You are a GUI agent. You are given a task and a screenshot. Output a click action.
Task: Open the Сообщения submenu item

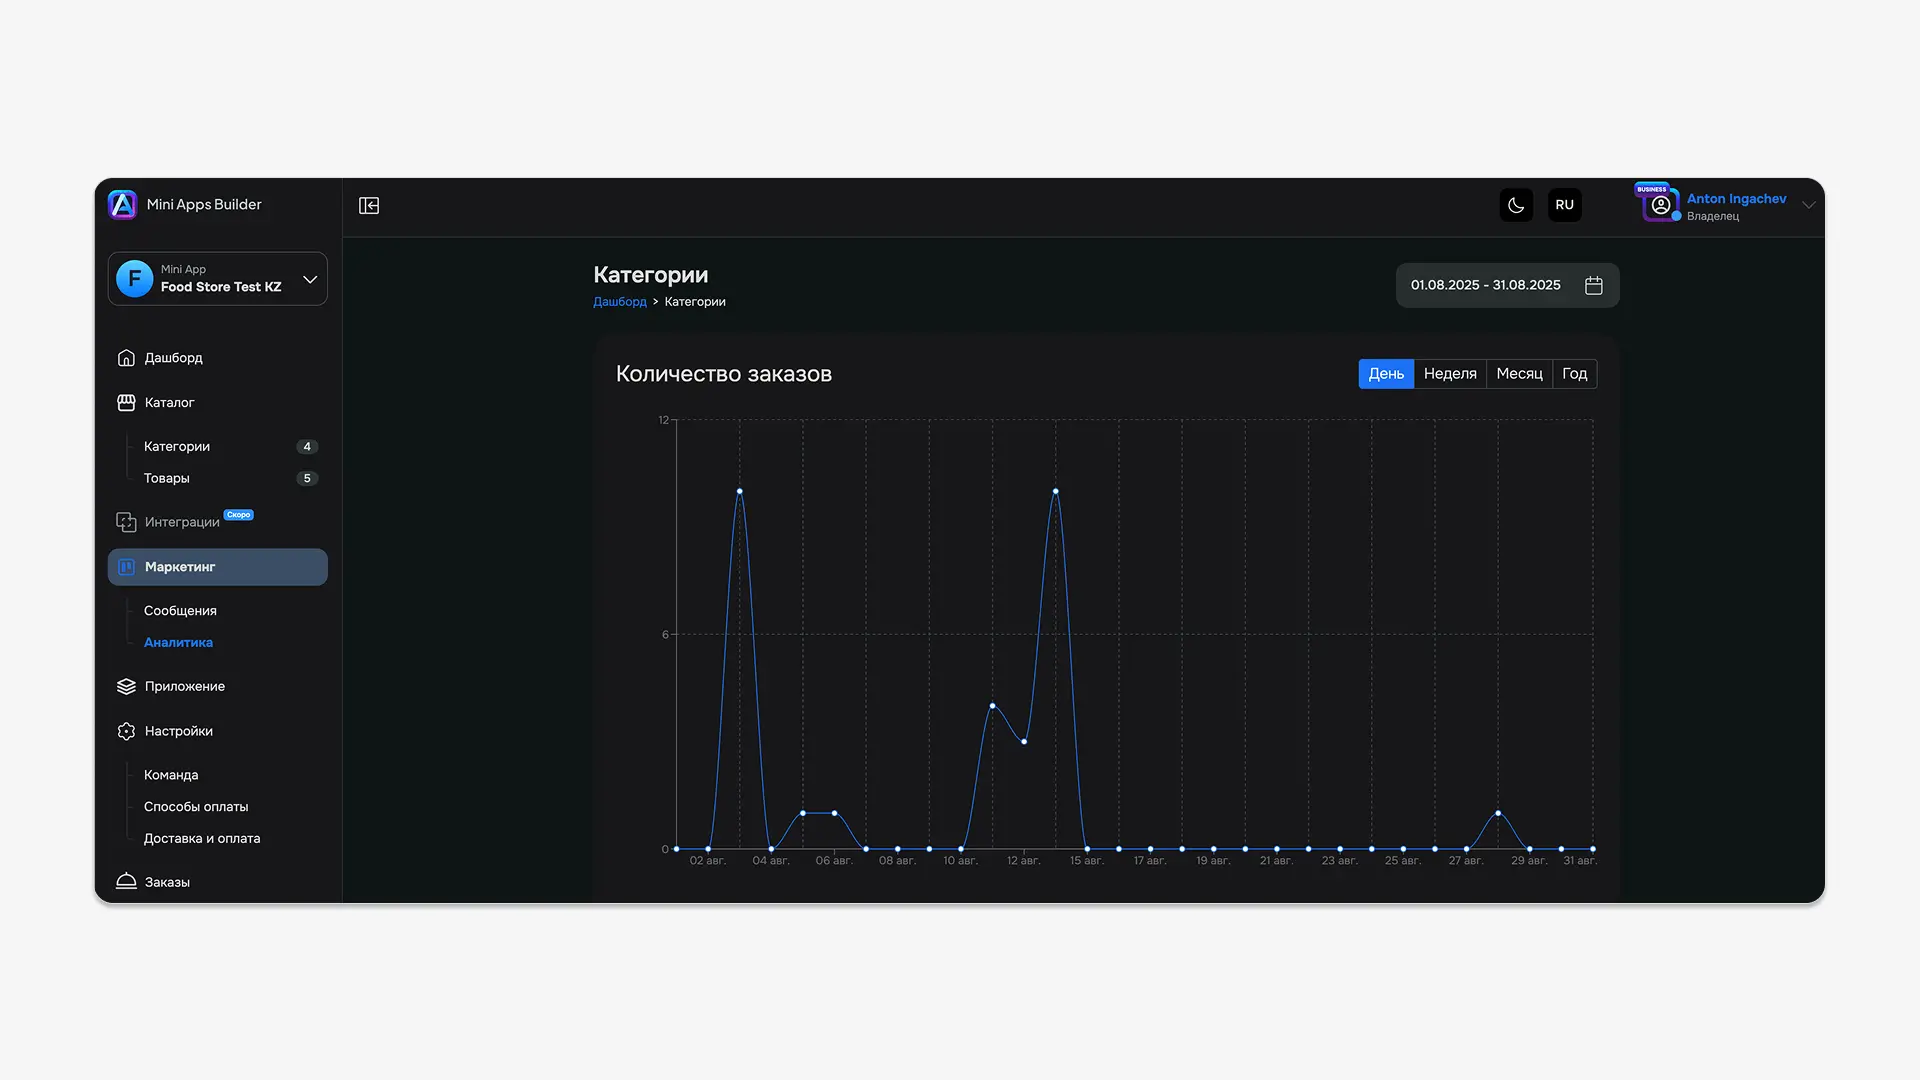(180, 611)
